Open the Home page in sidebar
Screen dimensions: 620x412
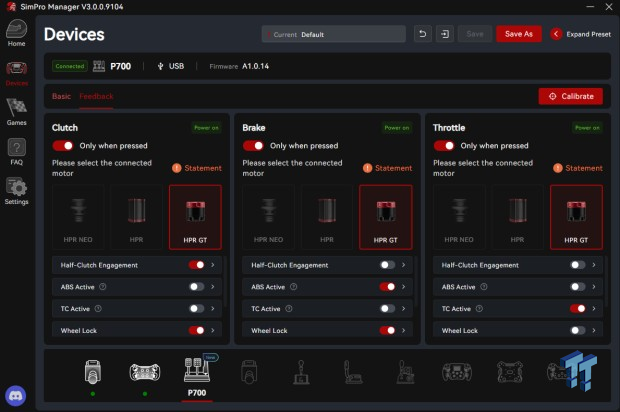click(16, 33)
